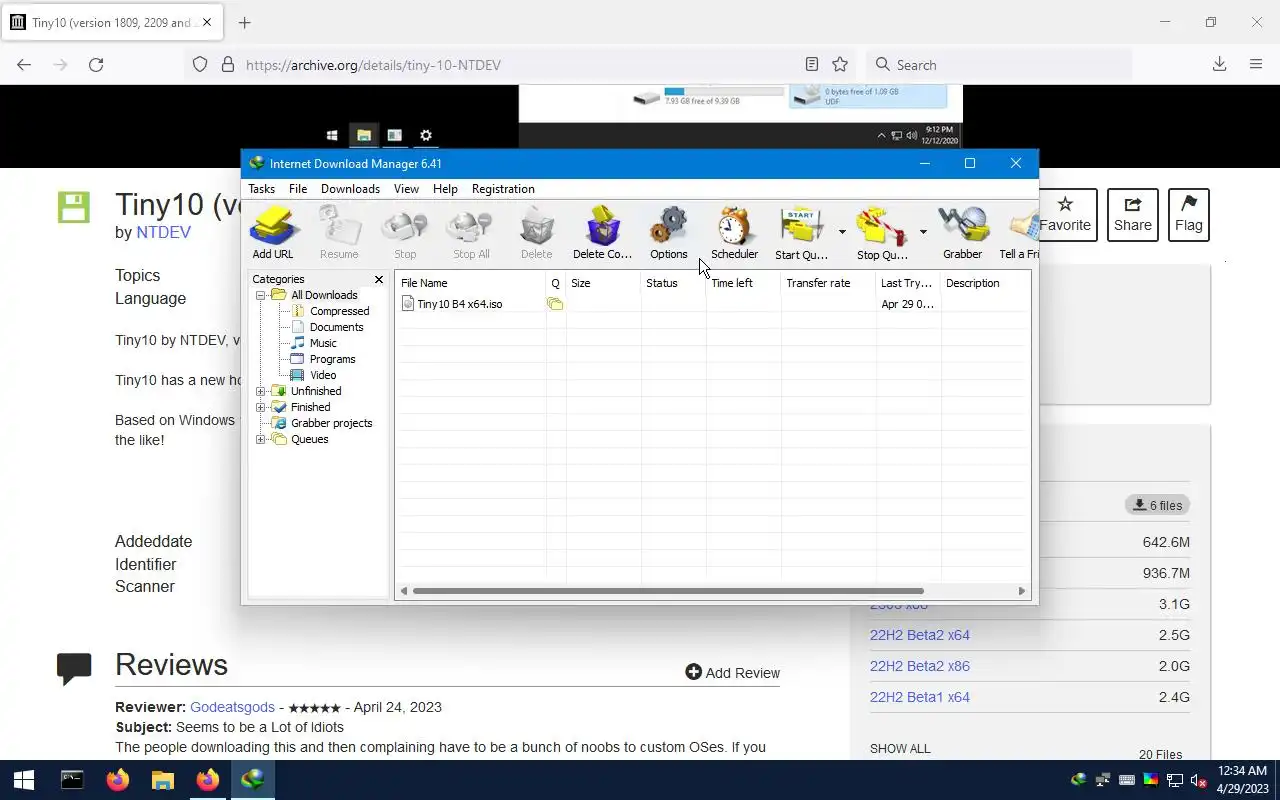Collapse the All Downloads tree node
The width and height of the screenshot is (1280, 800).
[x=260, y=295]
